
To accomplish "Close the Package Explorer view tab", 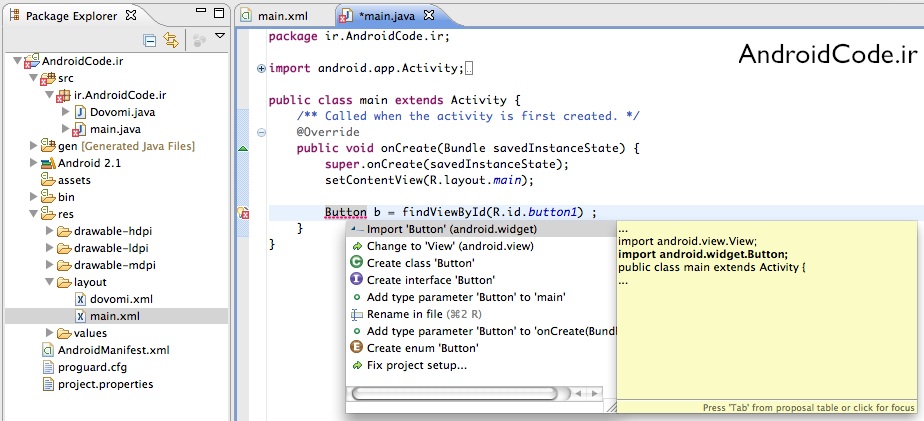I will pos(130,16).
